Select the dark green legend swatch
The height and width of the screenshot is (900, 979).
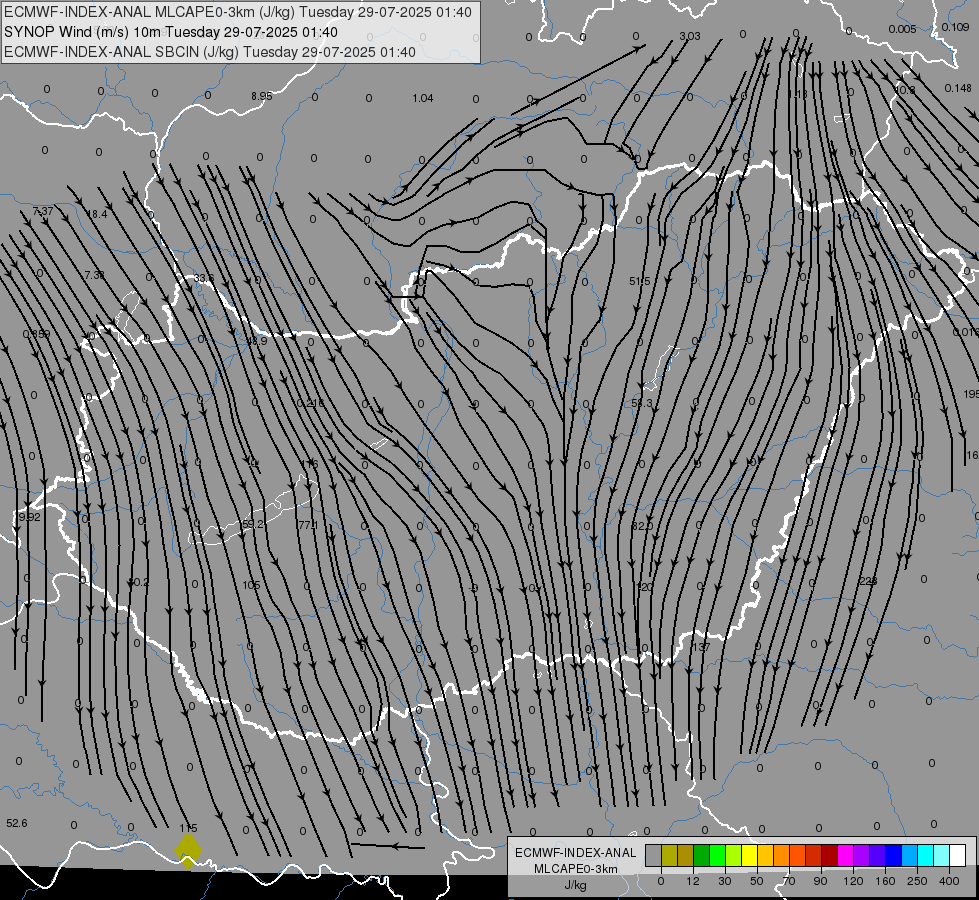tap(701, 856)
